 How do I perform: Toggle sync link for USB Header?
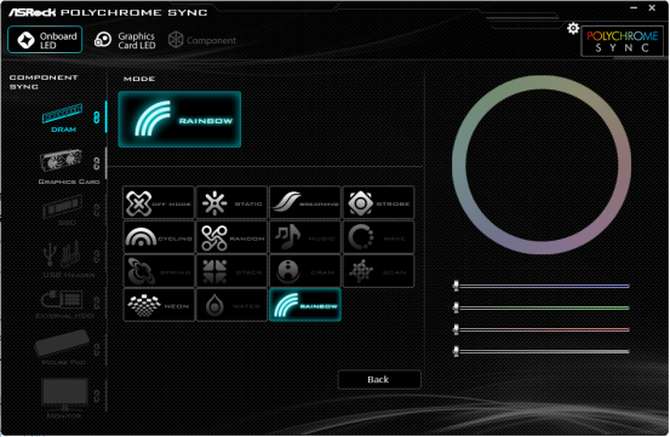(97, 256)
